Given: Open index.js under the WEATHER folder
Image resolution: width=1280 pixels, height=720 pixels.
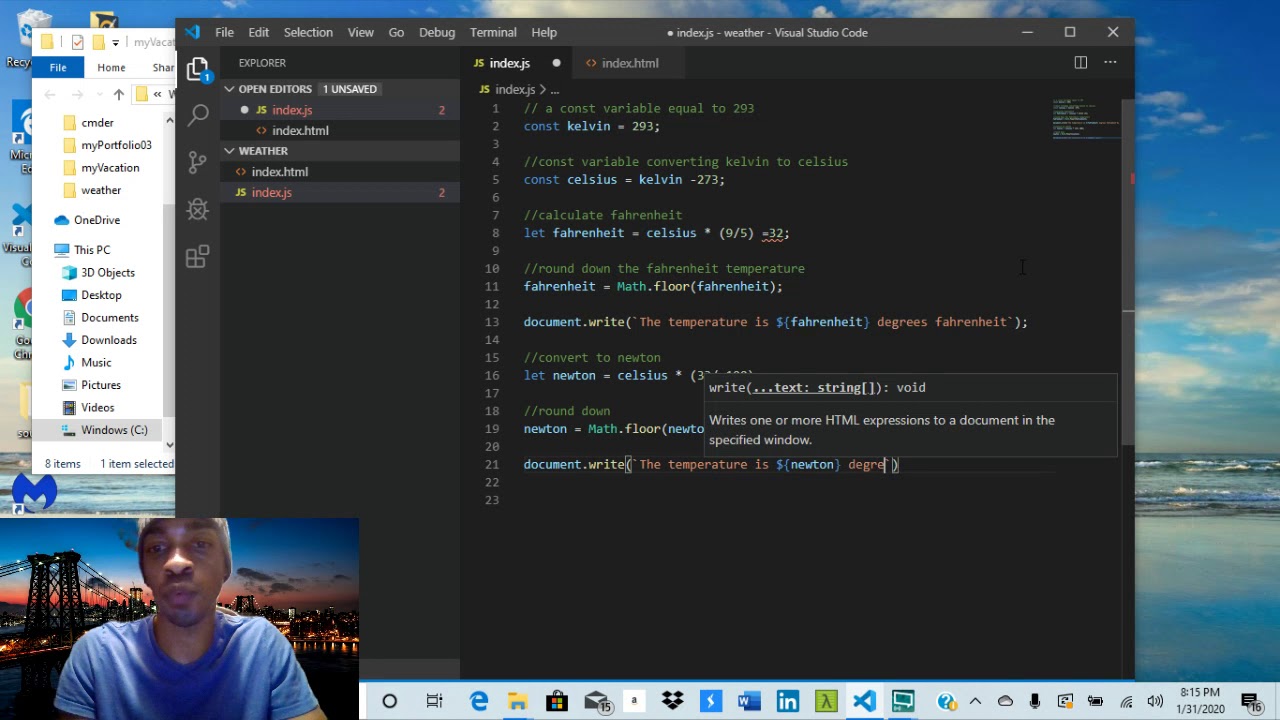Looking at the screenshot, I should 340,192.
